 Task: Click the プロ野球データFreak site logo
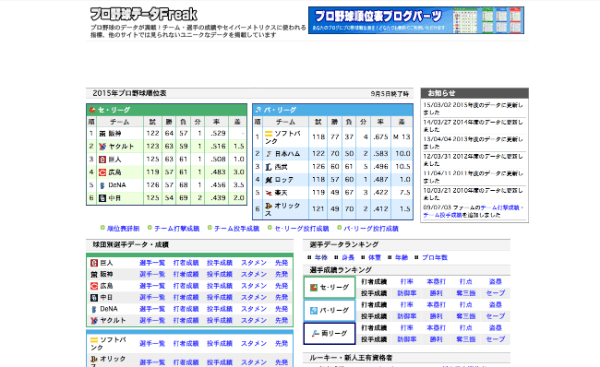coord(143,14)
